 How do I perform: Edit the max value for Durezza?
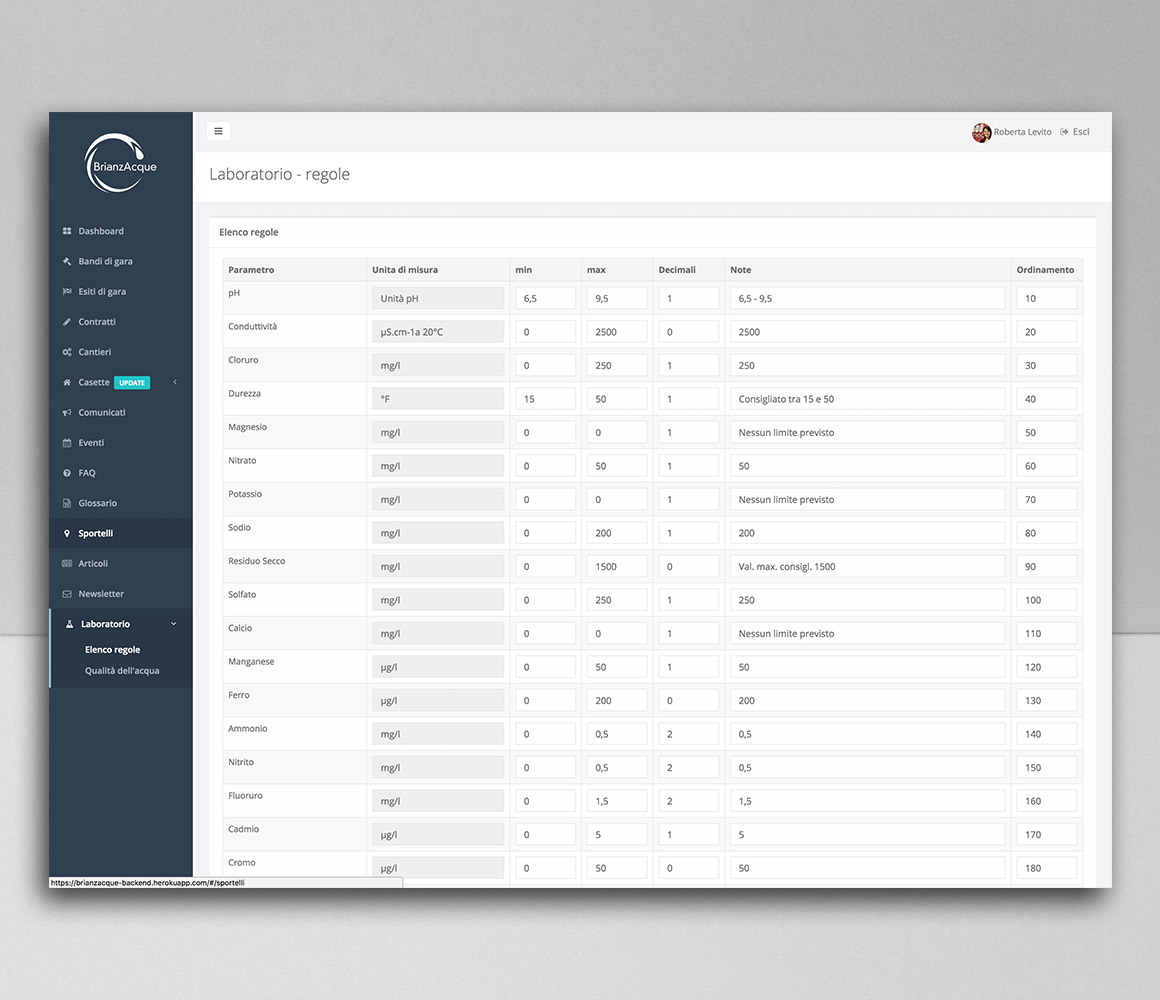pyautogui.click(x=617, y=398)
